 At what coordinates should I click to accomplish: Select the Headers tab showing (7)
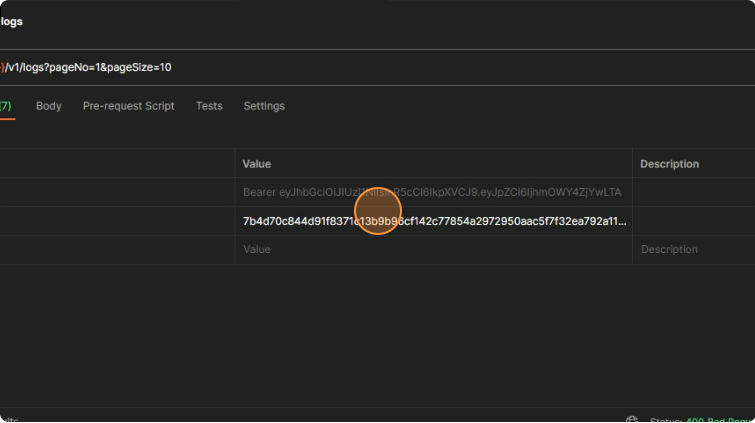(6, 106)
